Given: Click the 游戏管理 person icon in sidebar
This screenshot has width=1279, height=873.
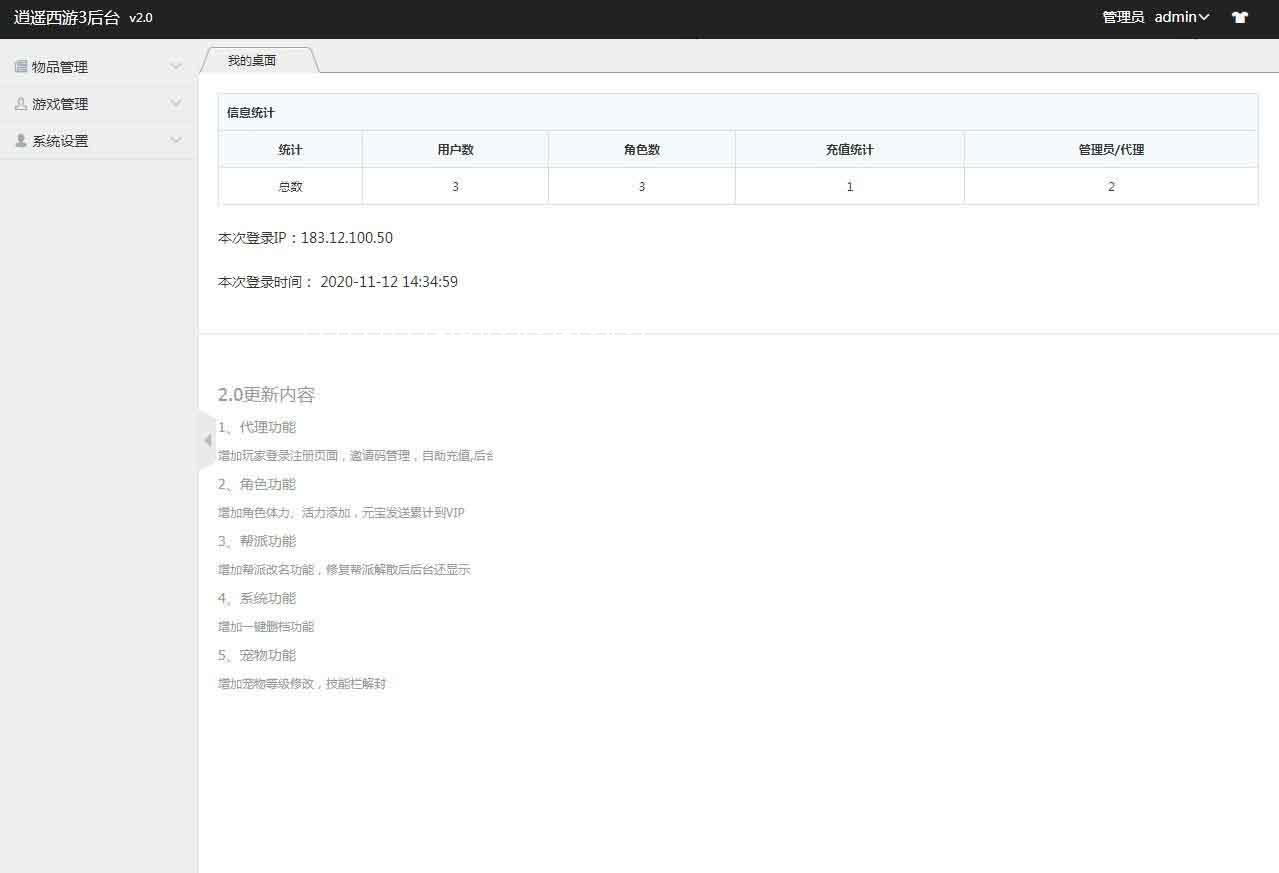Looking at the screenshot, I should click(20, 104).
